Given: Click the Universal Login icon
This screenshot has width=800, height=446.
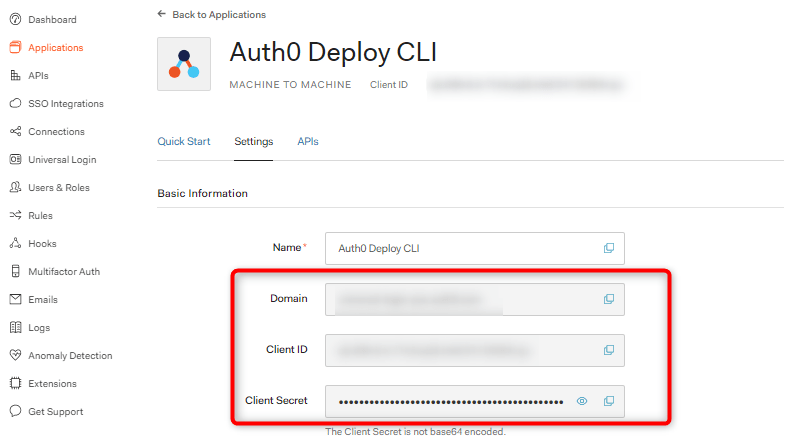Looking at the screenshot, I should point(16,159).
